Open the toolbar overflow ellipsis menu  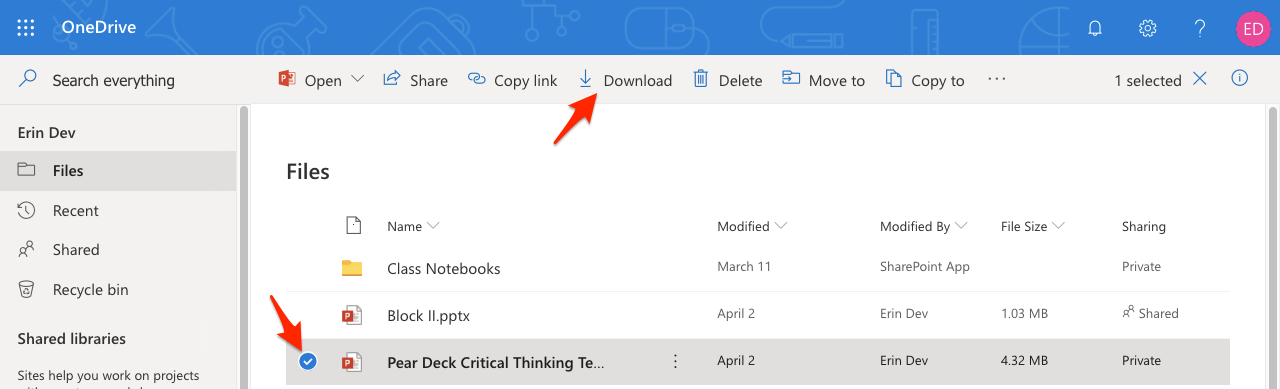[996, 80]
